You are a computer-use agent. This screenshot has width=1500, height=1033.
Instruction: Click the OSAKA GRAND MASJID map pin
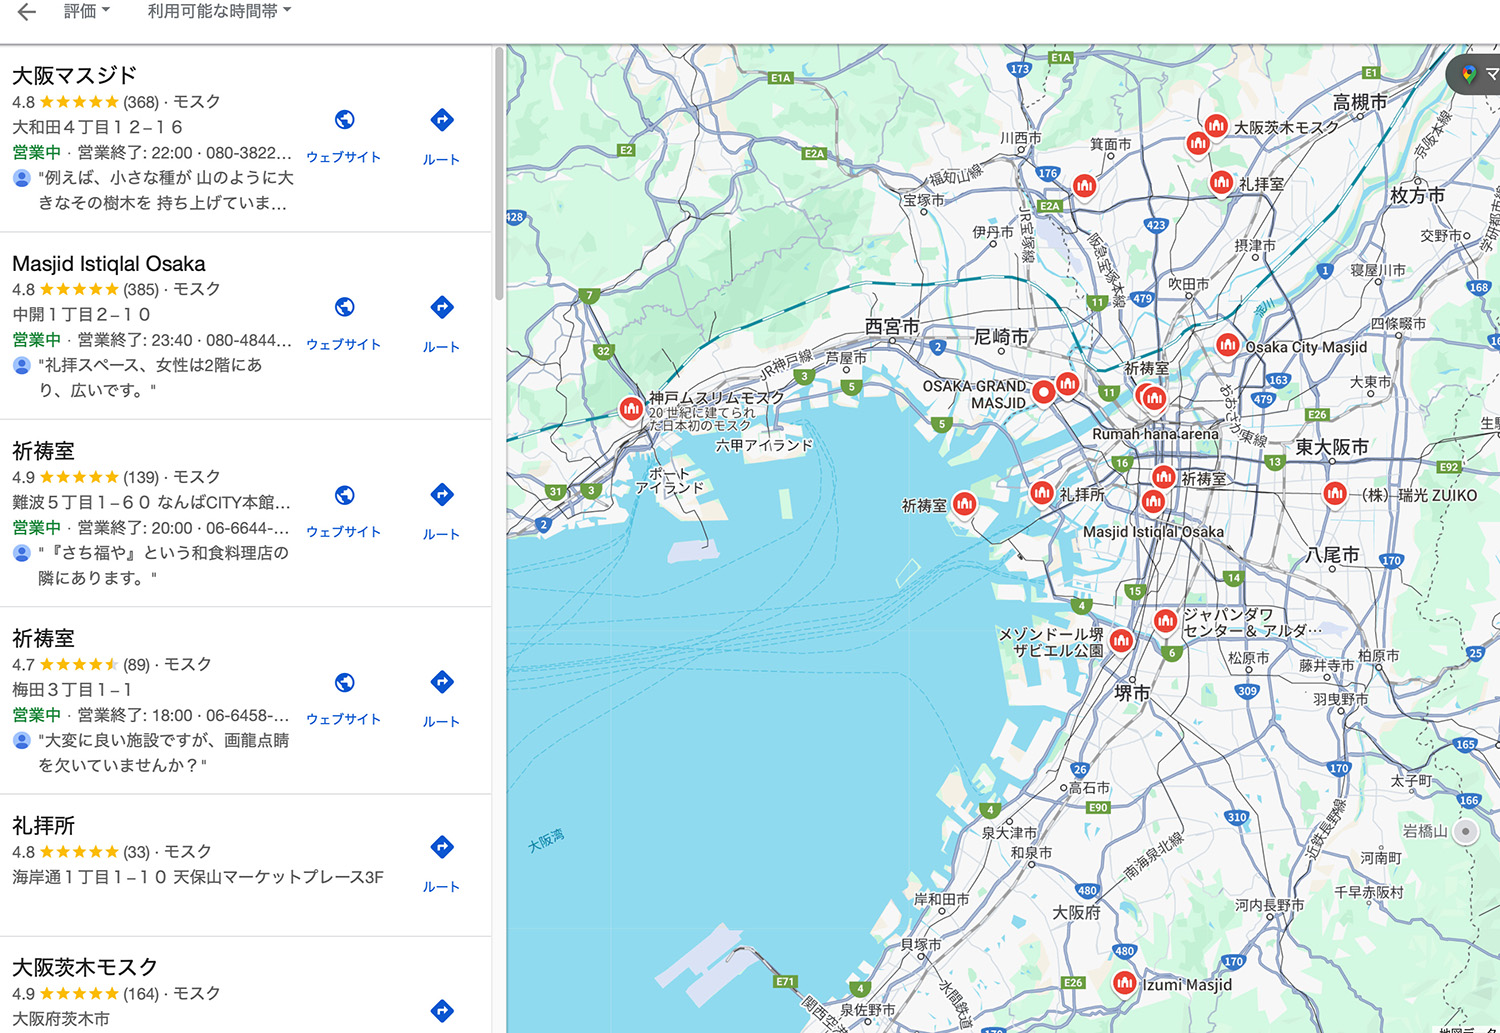1044,392
